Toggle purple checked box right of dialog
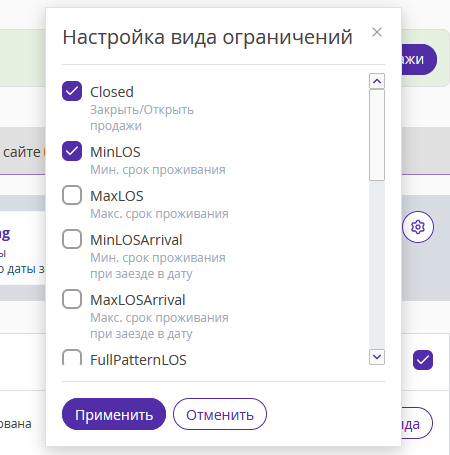 (x=423, y=360)
